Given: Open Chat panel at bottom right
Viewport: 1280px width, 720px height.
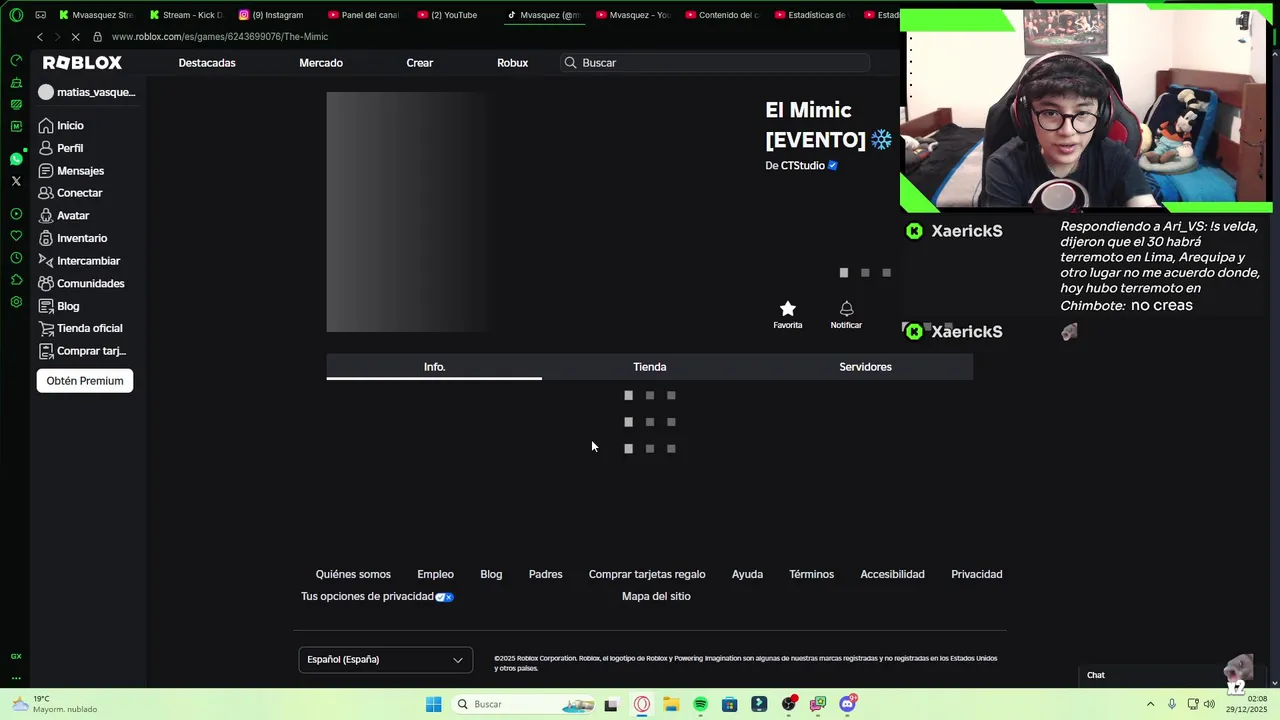Looking at the screenshot, I should coord(1096,676).
